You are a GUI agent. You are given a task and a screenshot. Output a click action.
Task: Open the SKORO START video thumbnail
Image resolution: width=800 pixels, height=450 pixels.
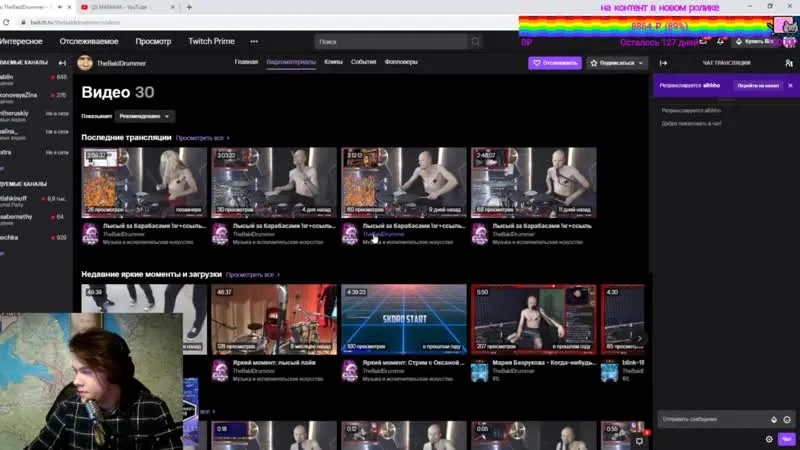[x=404, y=319]
